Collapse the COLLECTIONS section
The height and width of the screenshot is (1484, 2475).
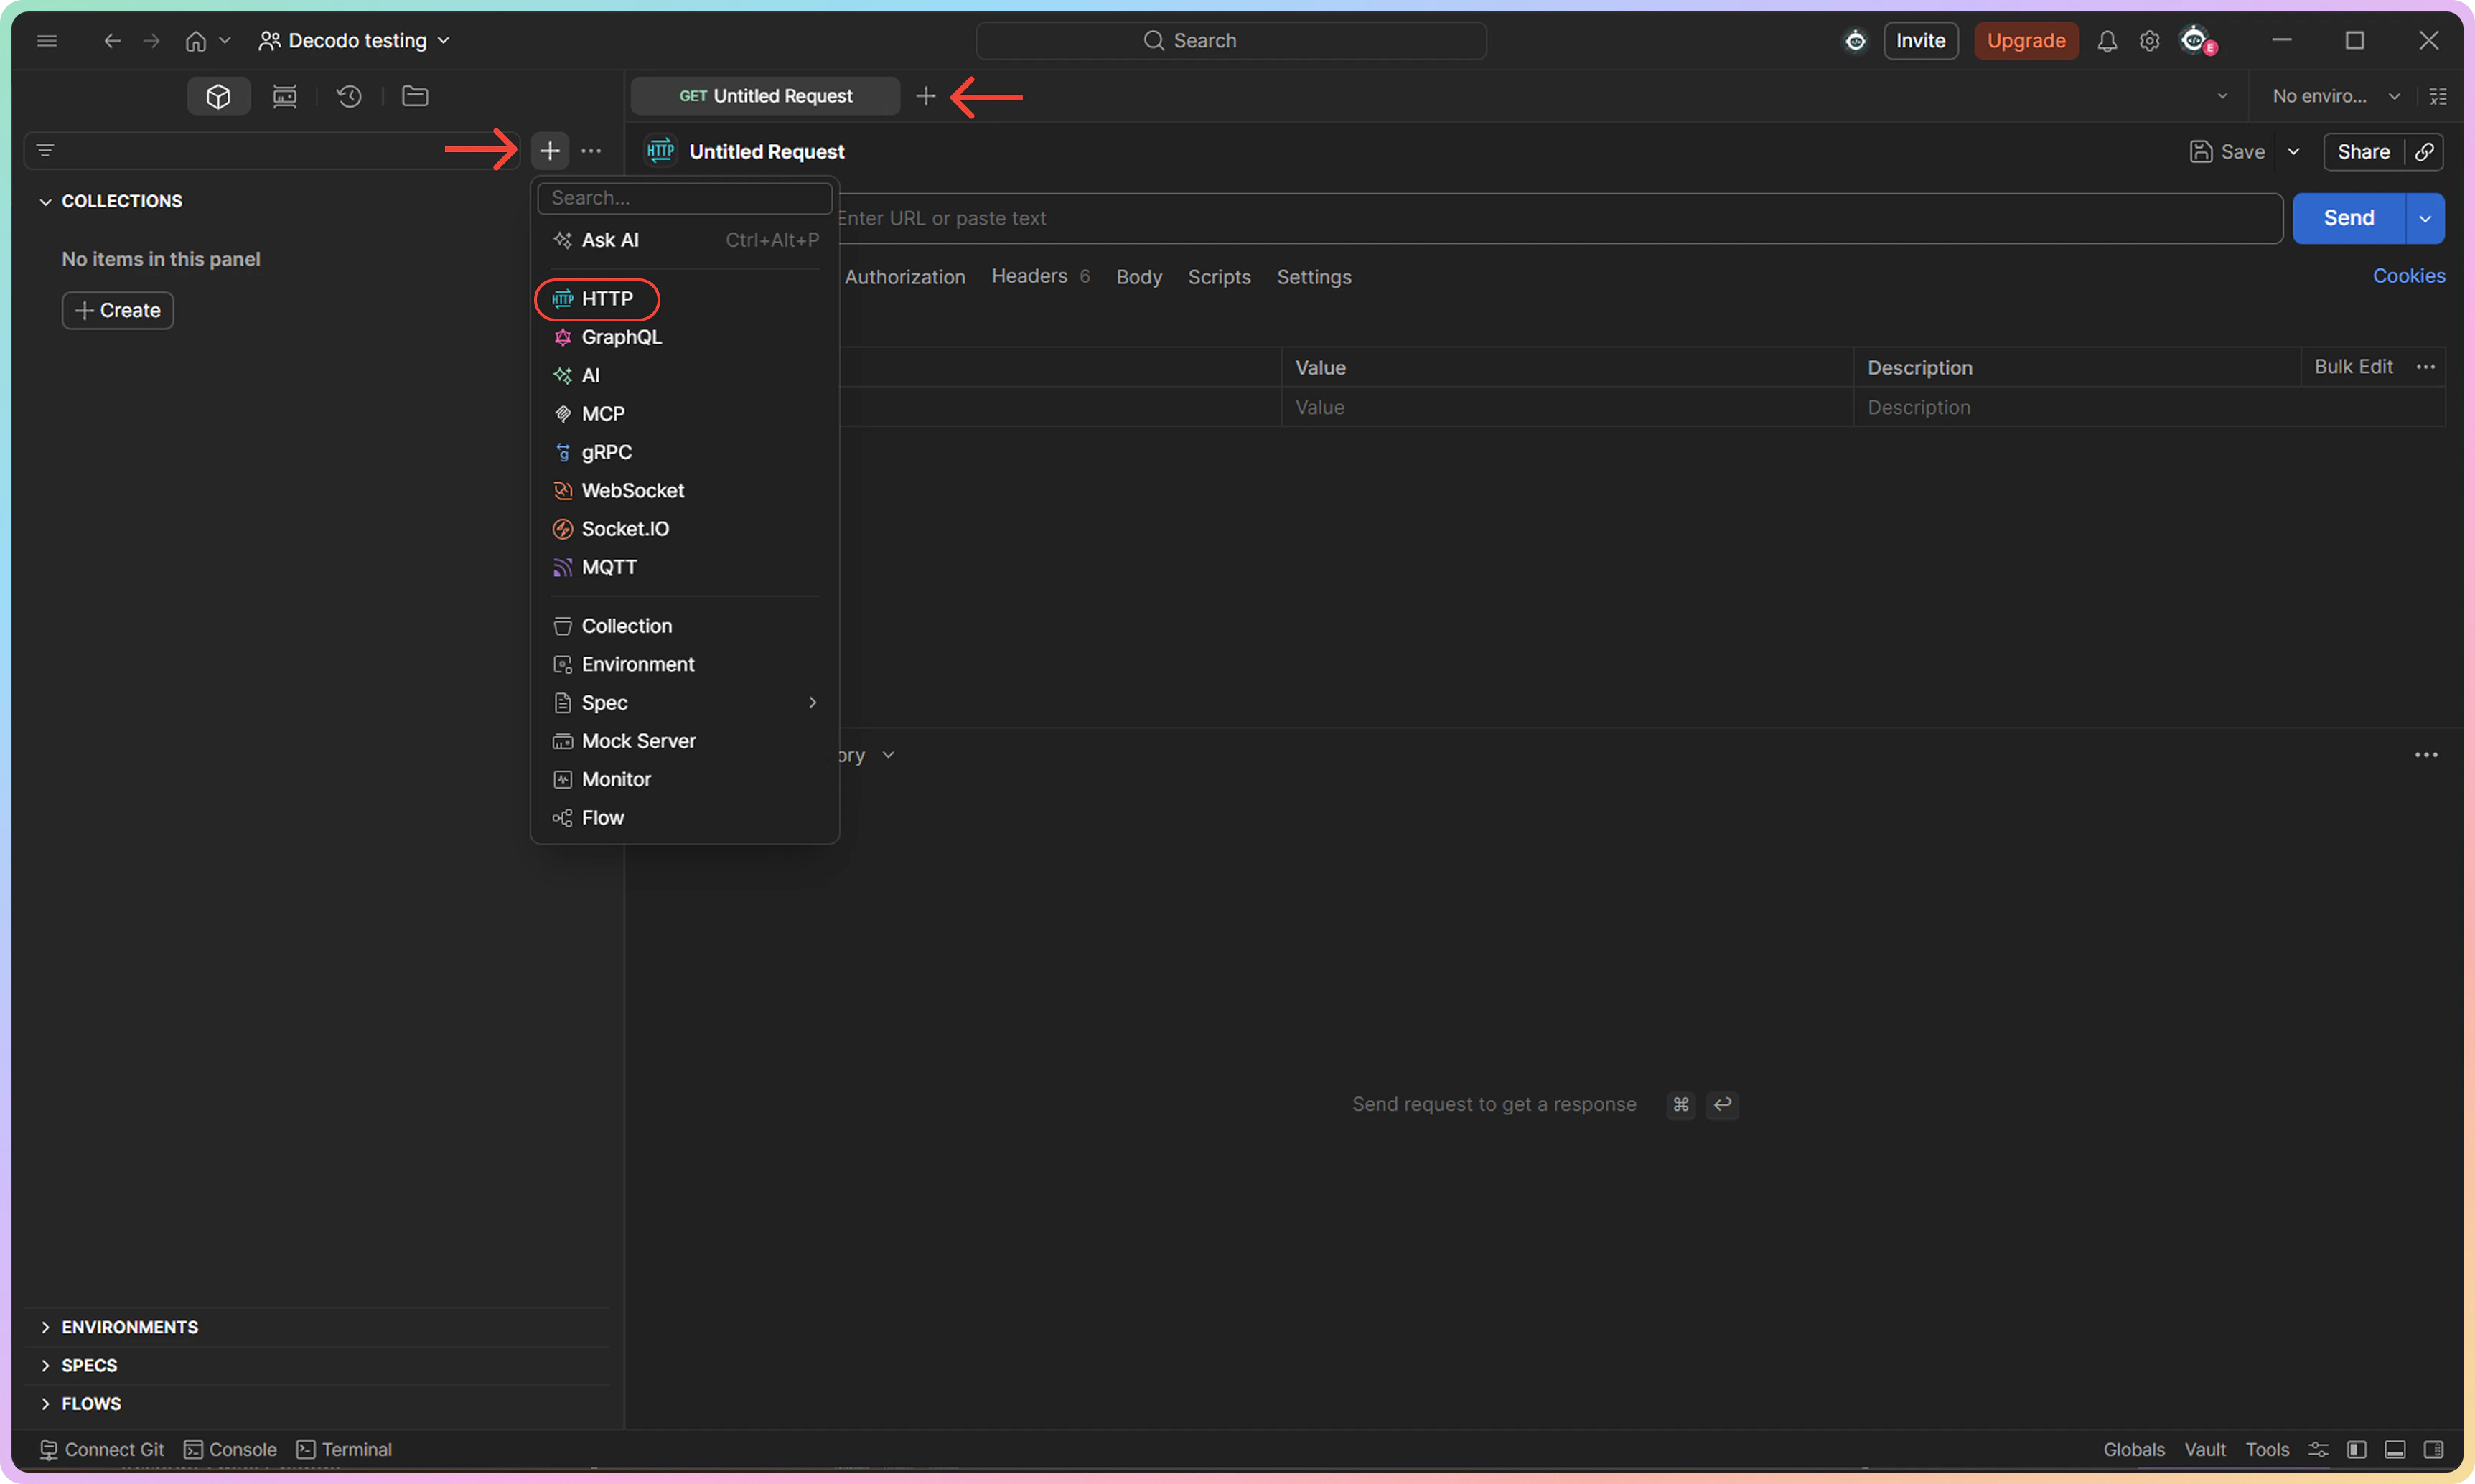tap(46, 201)
